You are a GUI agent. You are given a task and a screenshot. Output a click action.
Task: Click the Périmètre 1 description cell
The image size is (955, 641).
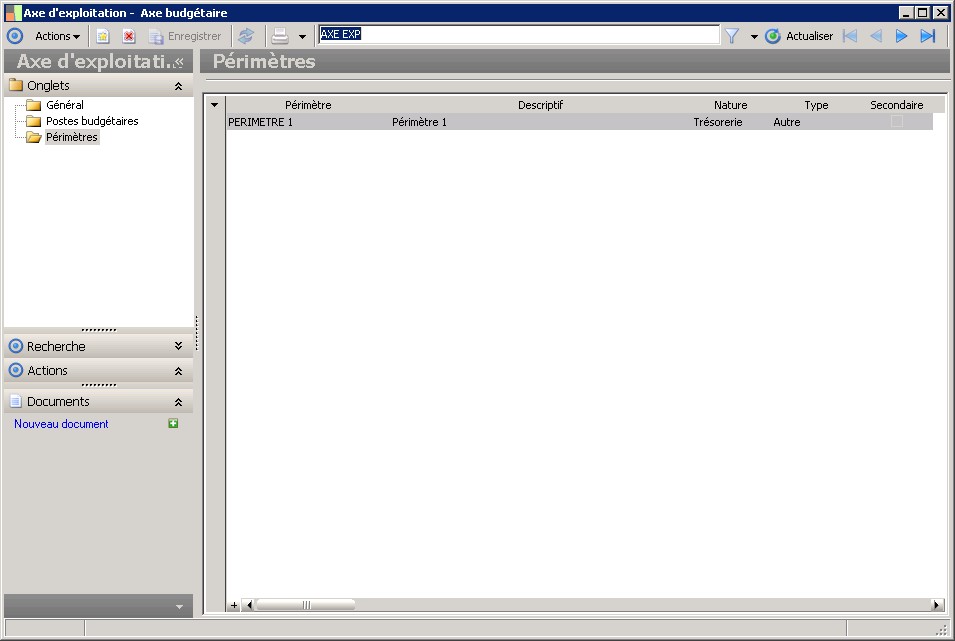[540, 122]
